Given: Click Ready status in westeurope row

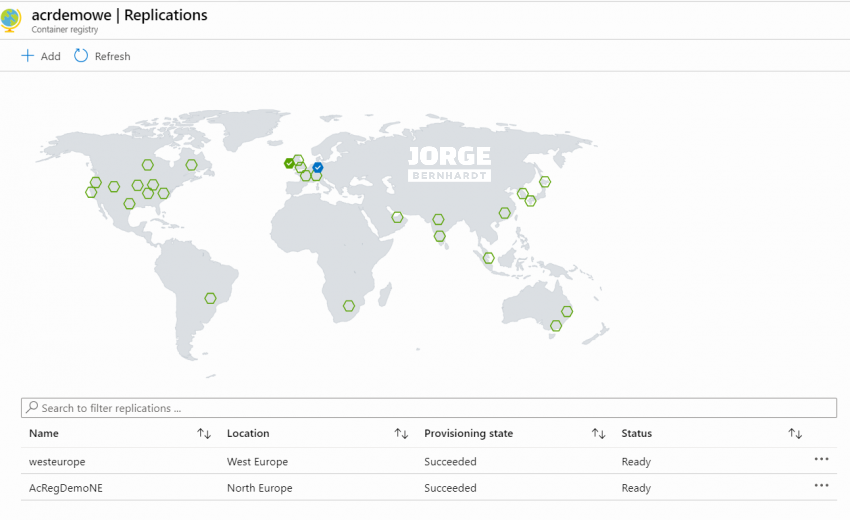Looking at the screenshot, I should (636, 462).
